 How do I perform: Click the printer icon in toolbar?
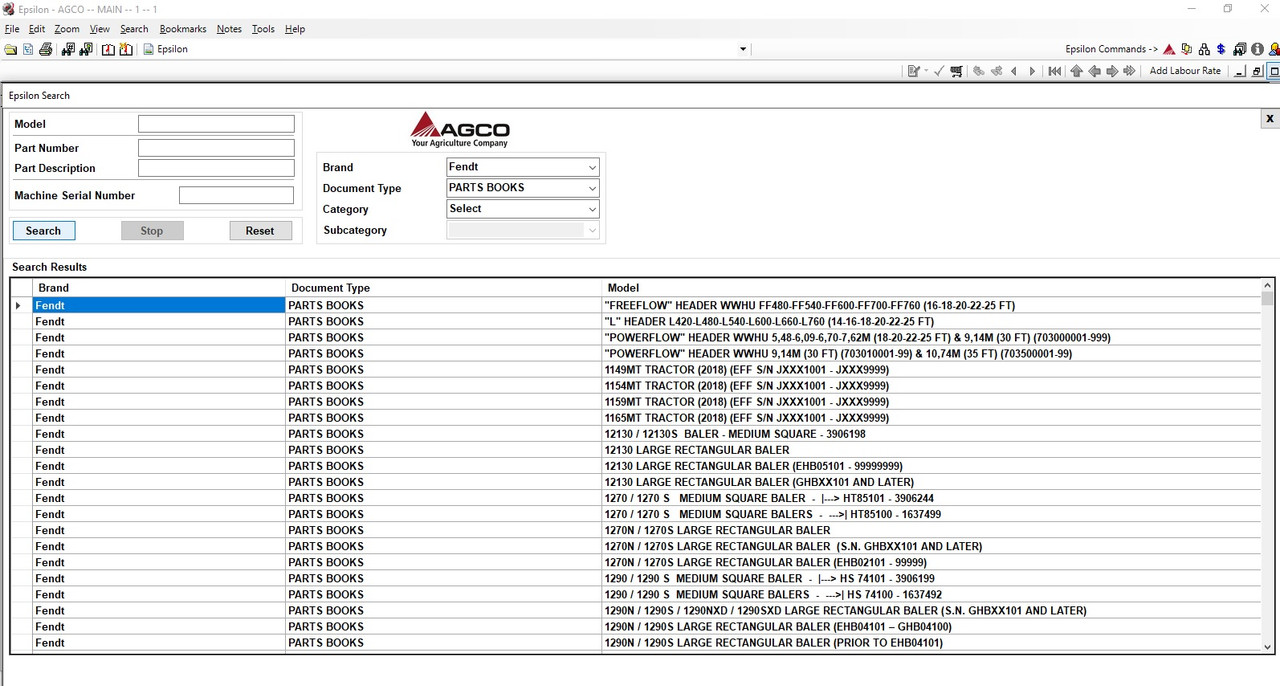click(45, 49)
